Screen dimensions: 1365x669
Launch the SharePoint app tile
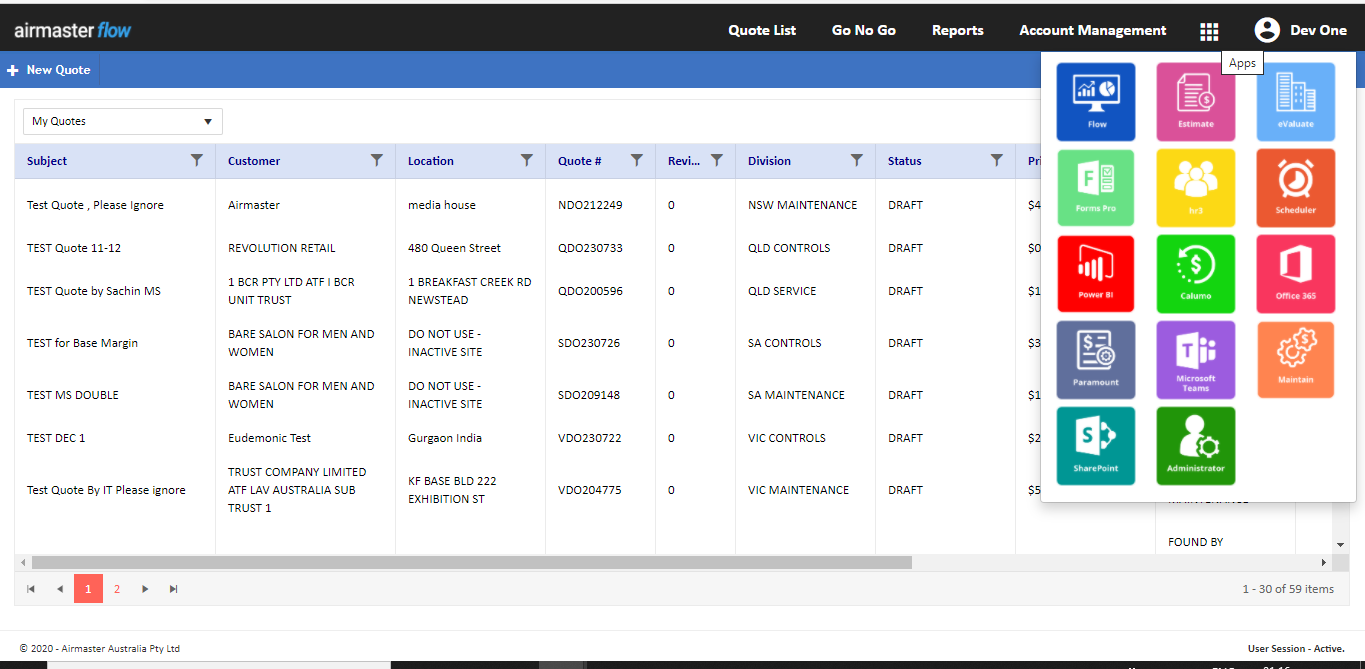pyautogui.click(x=1096, y=446)
